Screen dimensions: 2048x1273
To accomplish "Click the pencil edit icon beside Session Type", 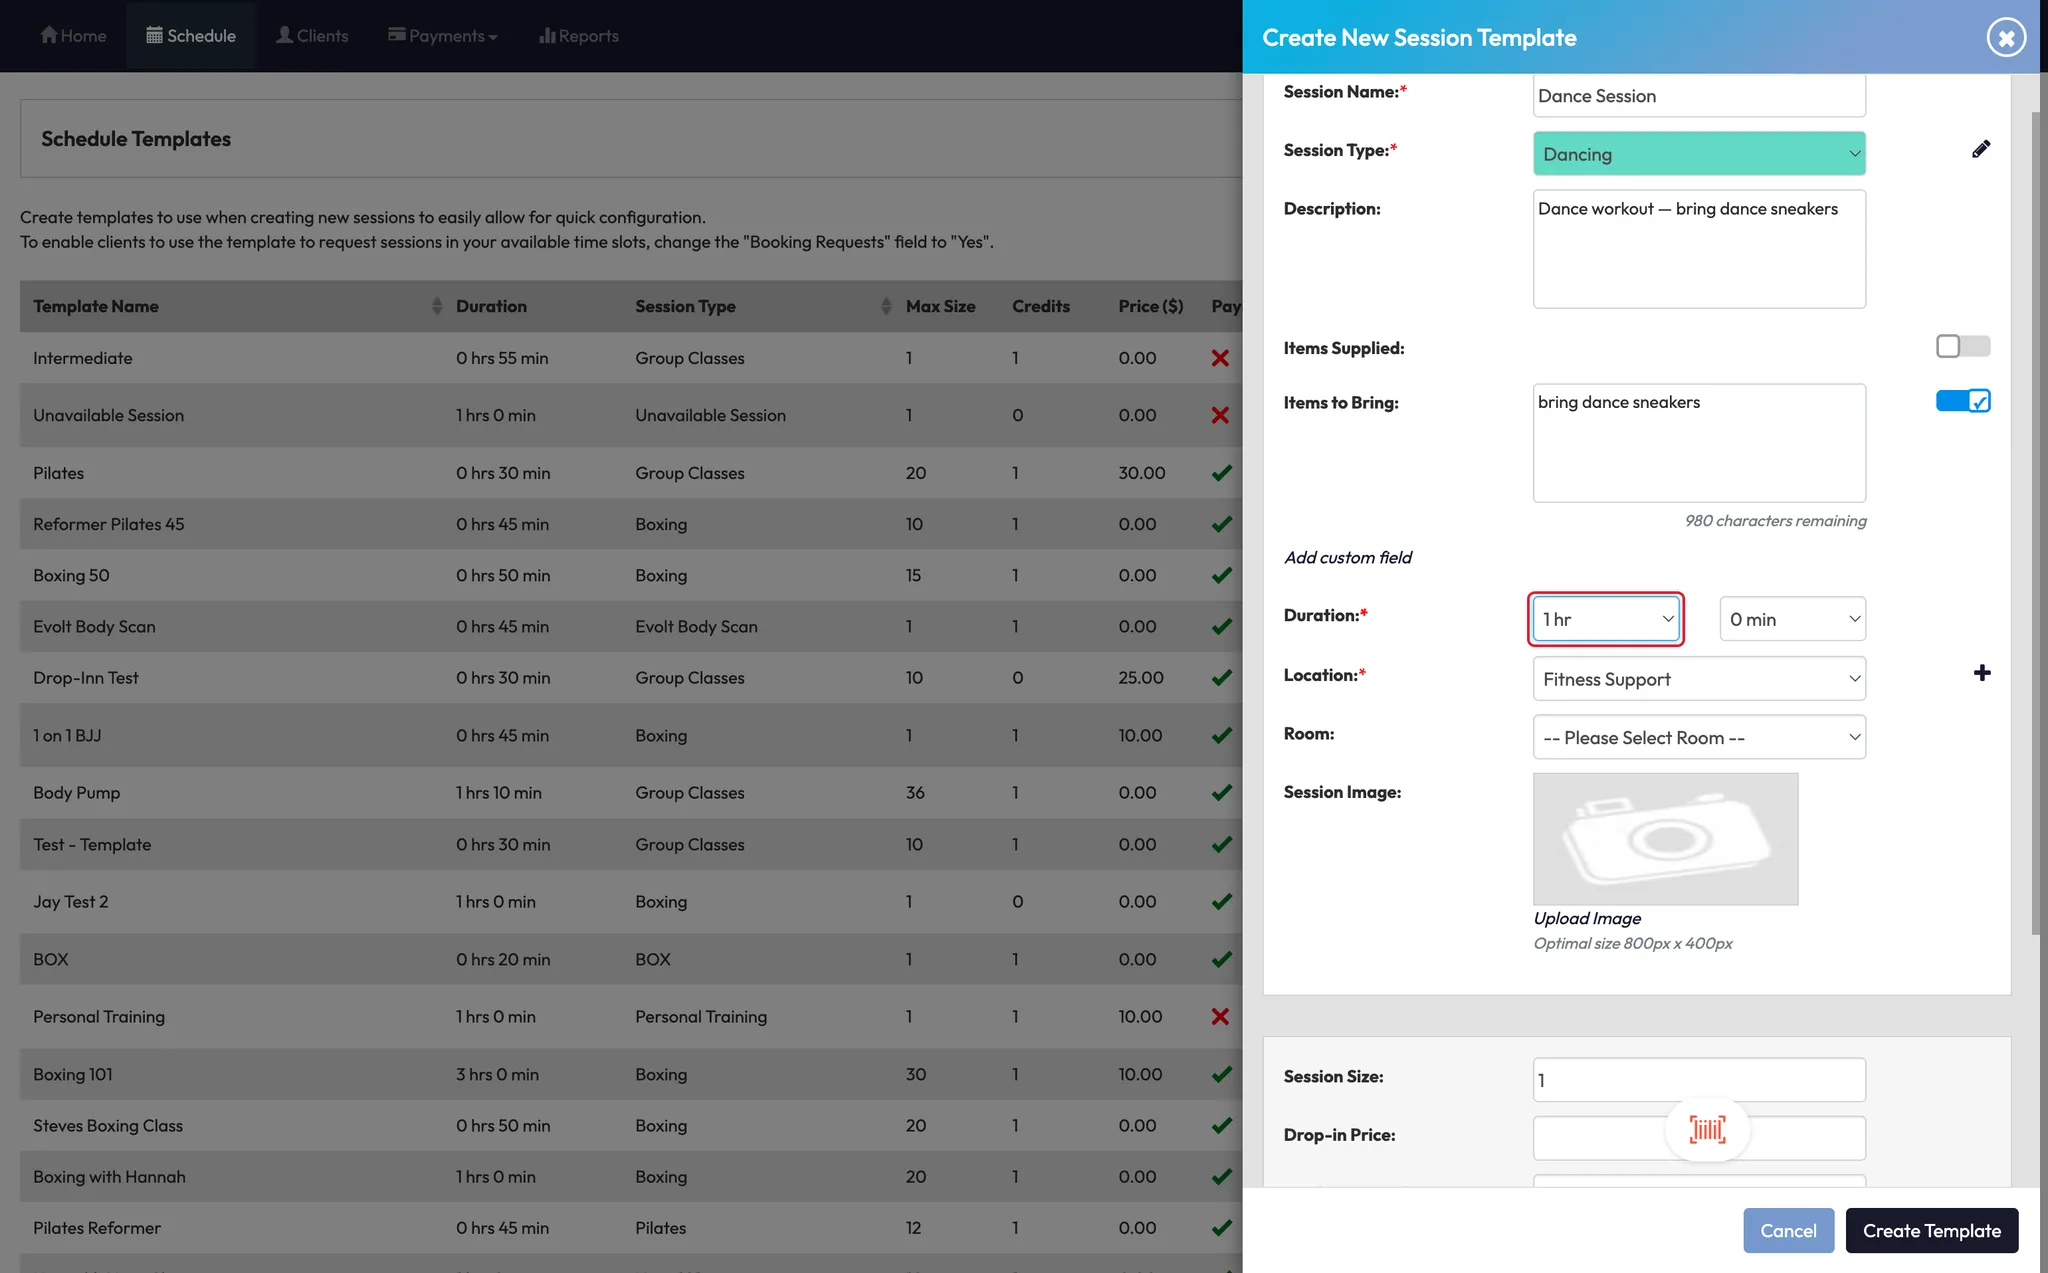I will [1980, 150].
